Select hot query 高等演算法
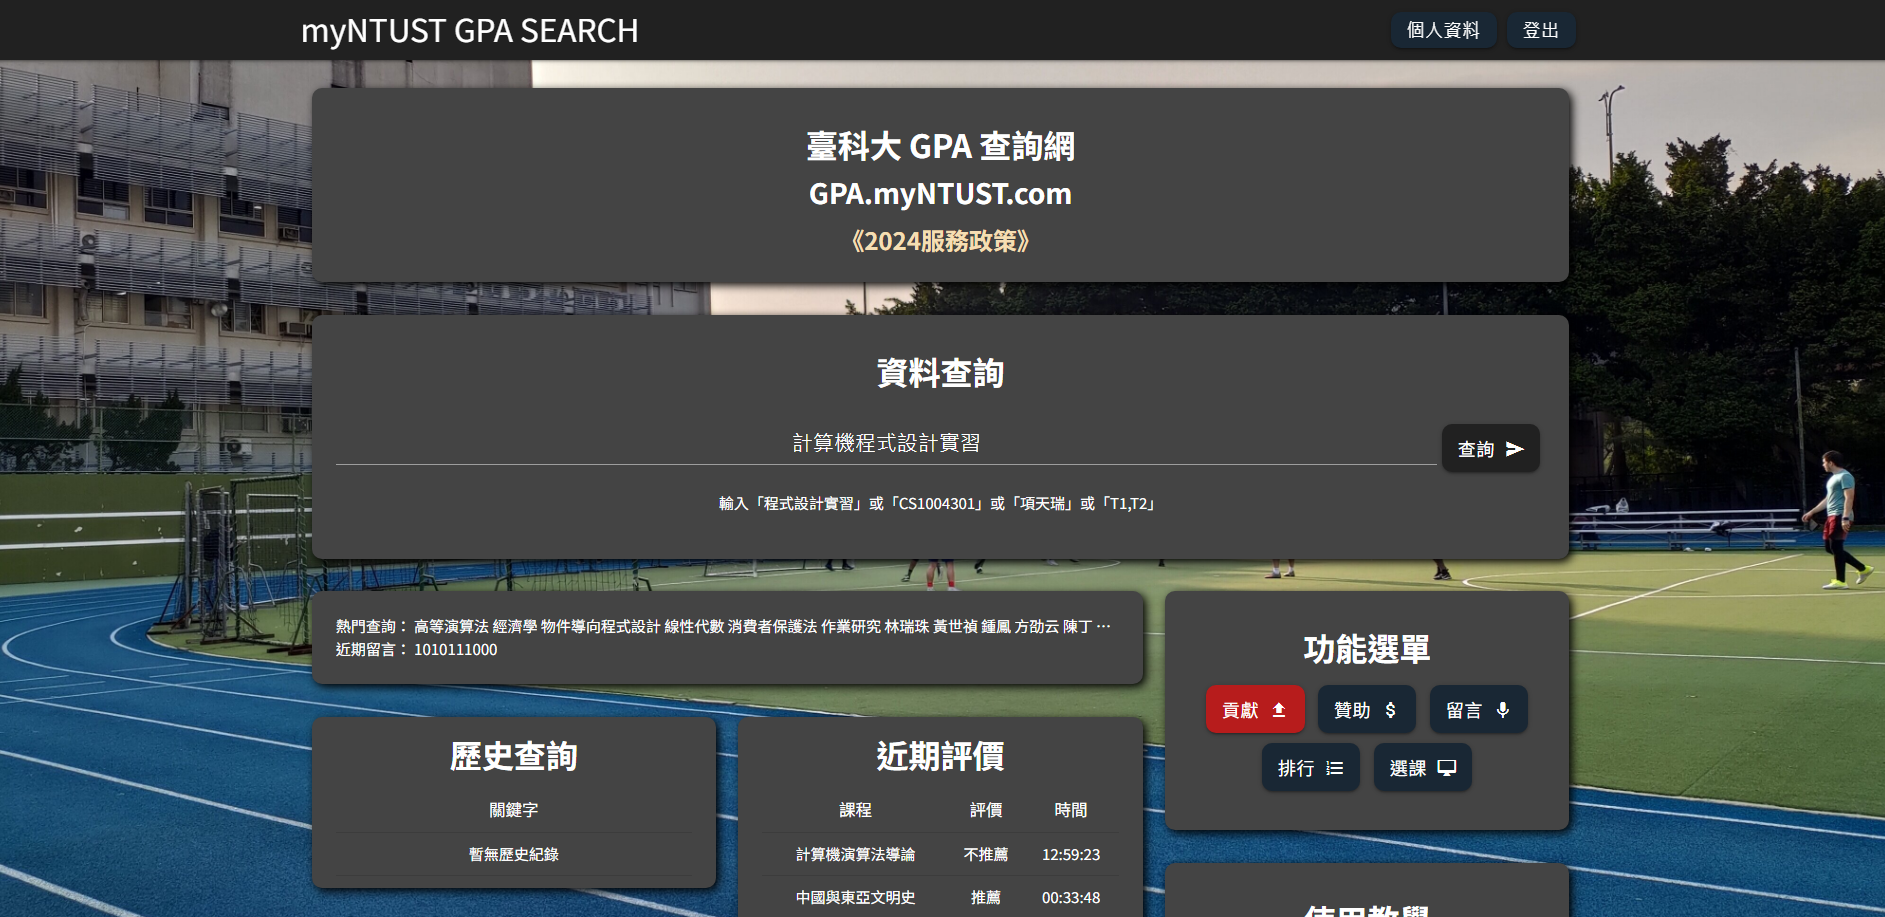This screenshot has width=1885, height=917. [x=451, y=627]
